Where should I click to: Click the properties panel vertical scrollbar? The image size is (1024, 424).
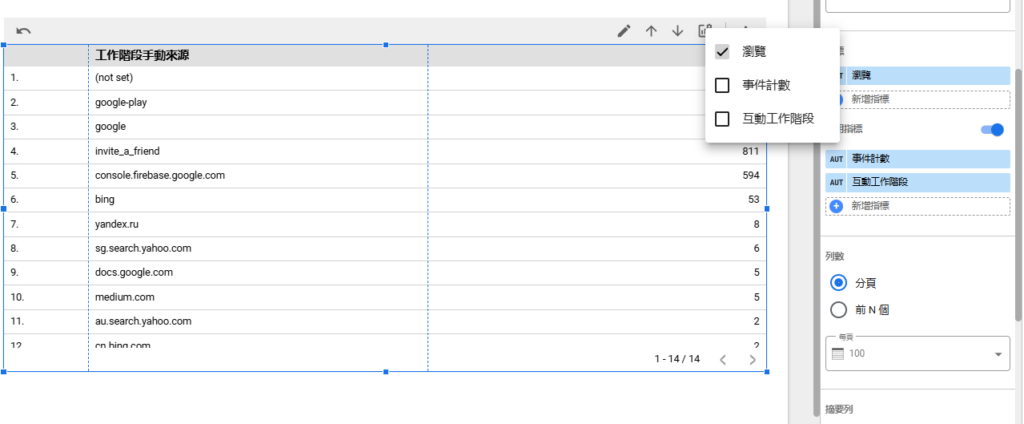point(1018,190)
